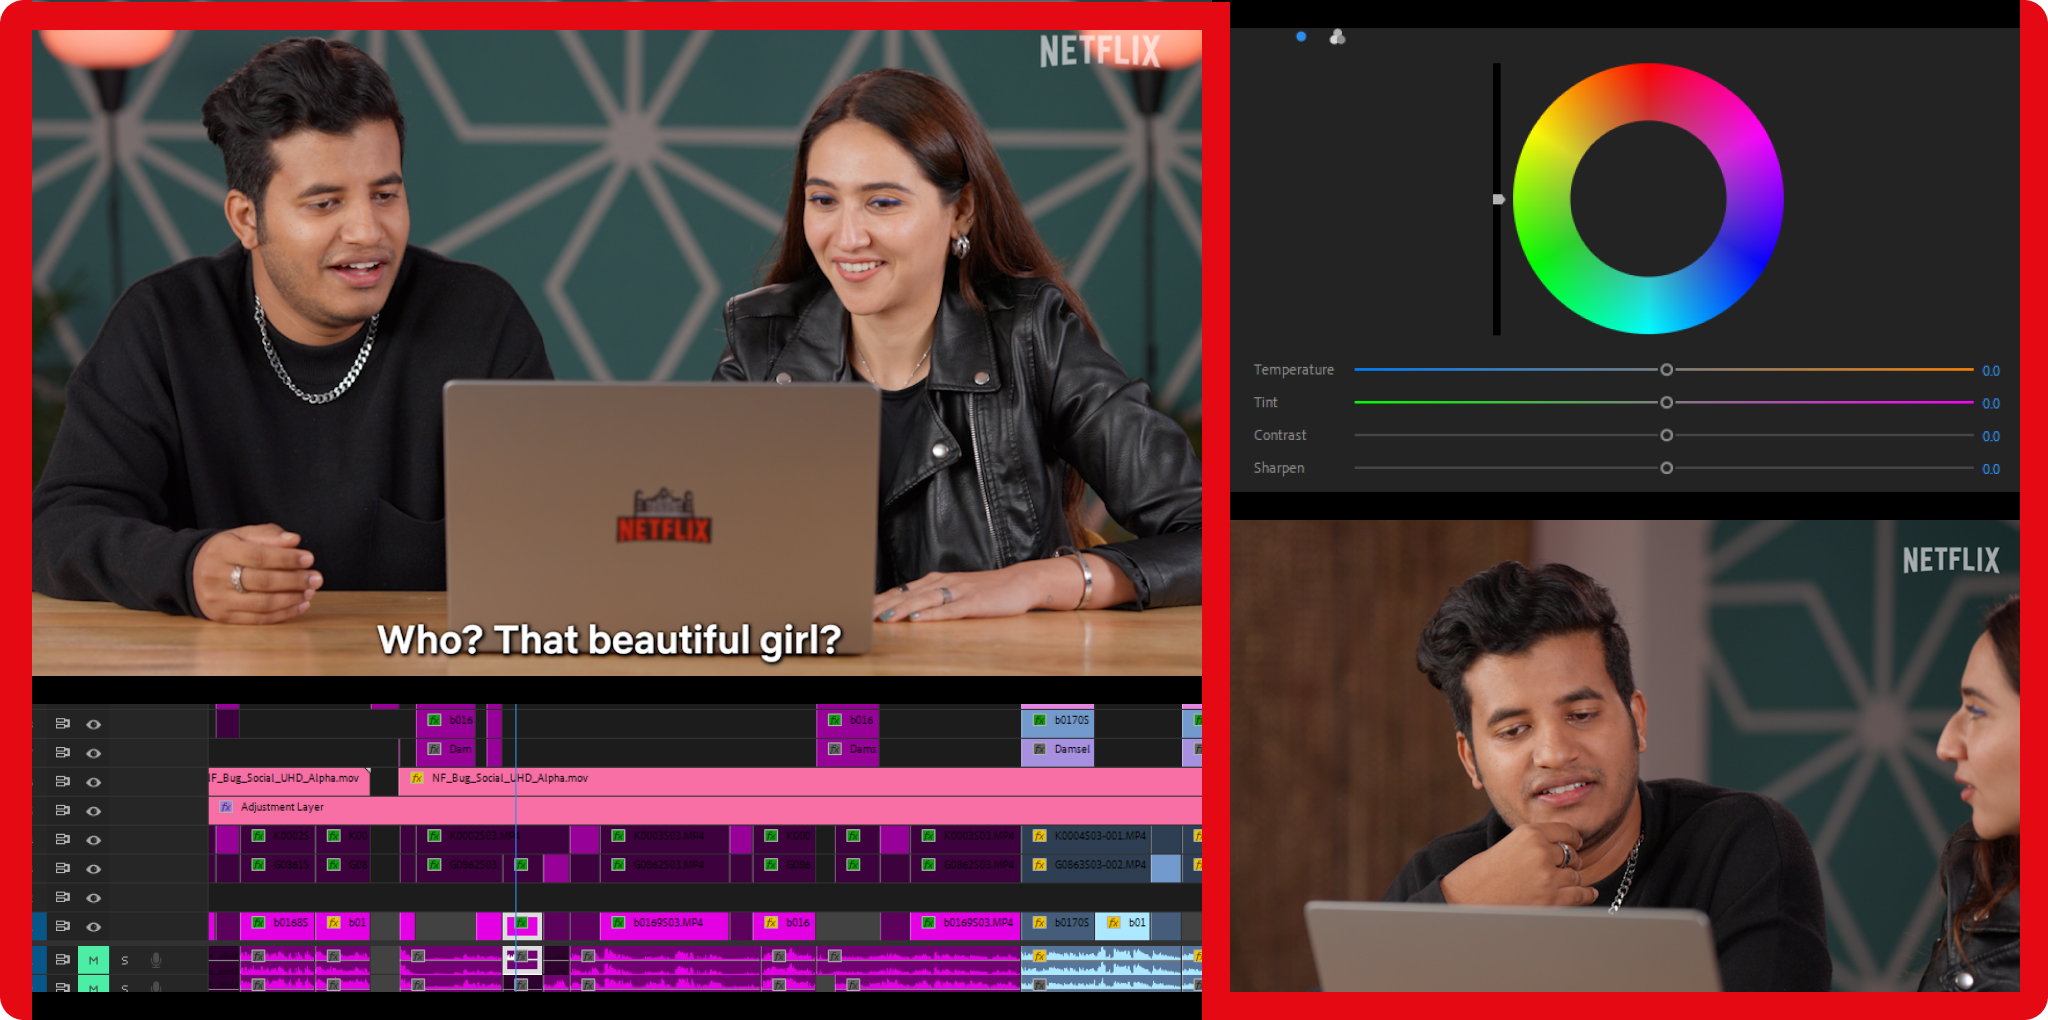Click the three-circle color icon above the wheel
Screen dimensions: 2048x1020
click(1337, 37)
